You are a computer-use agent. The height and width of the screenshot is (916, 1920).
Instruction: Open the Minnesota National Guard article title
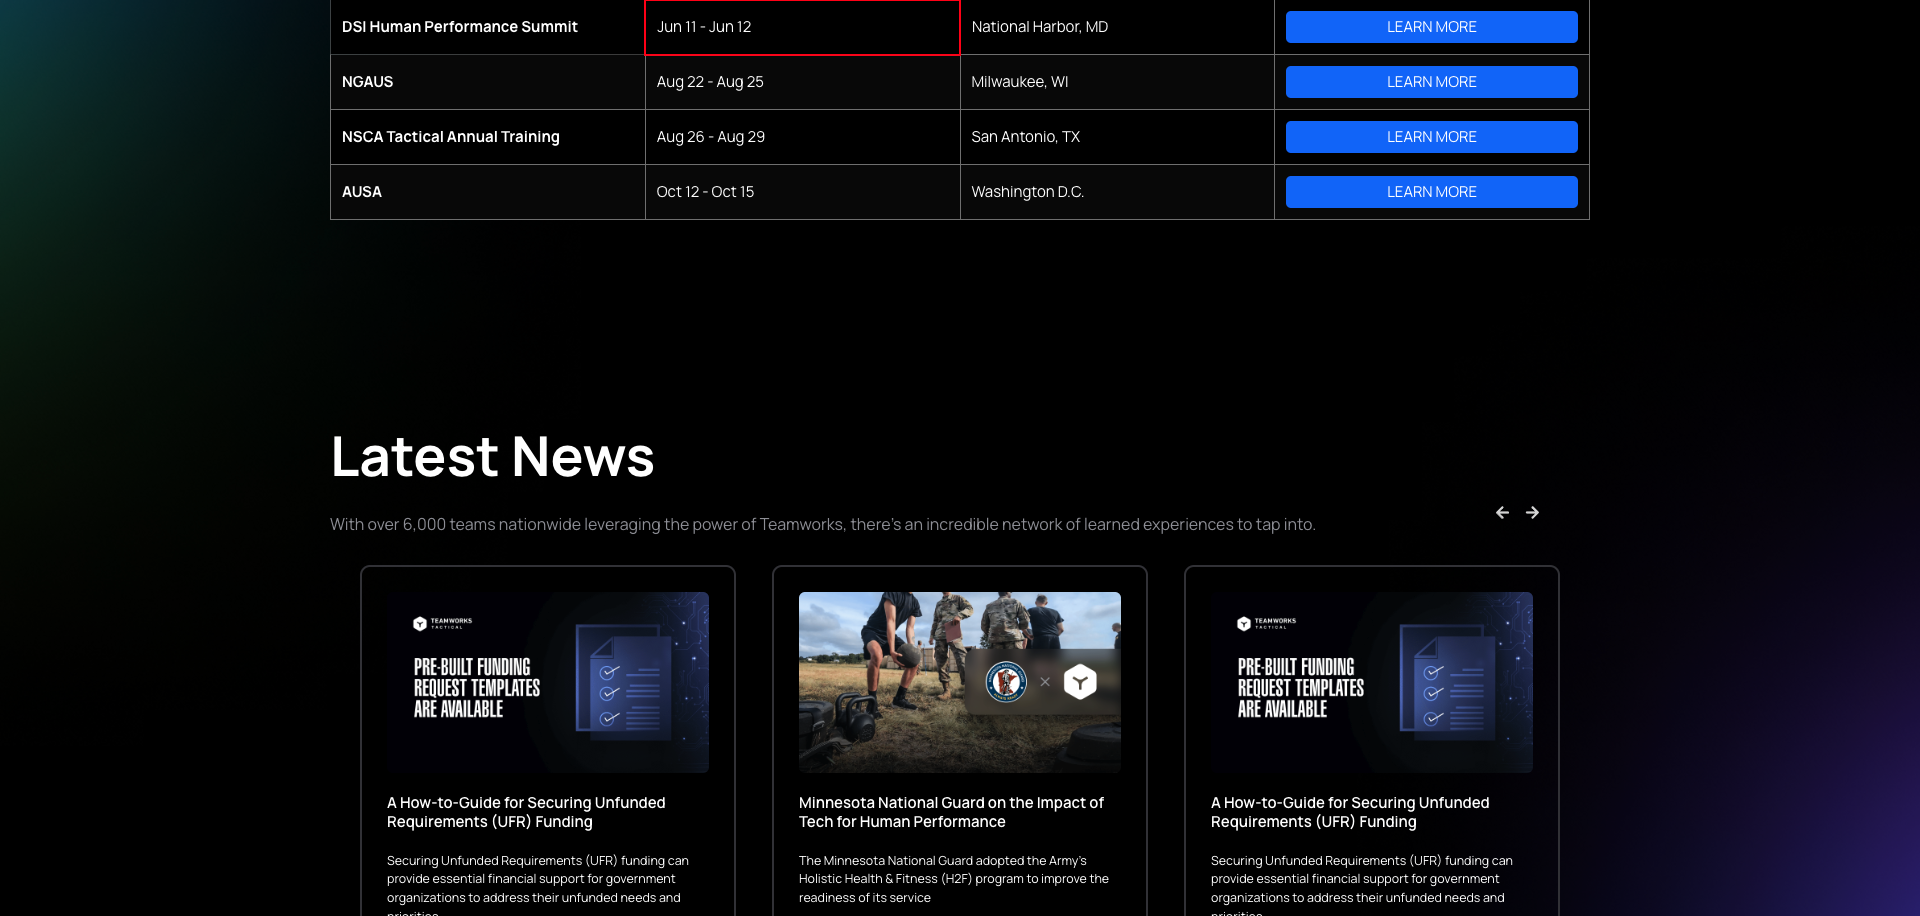951,812
